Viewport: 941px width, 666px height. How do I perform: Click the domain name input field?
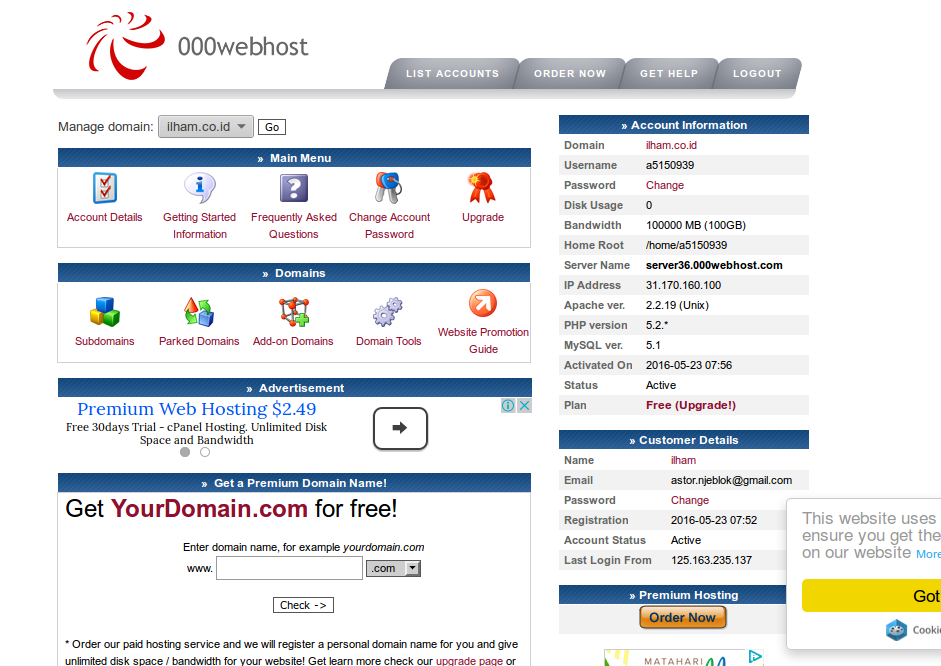tap(289, 568)
